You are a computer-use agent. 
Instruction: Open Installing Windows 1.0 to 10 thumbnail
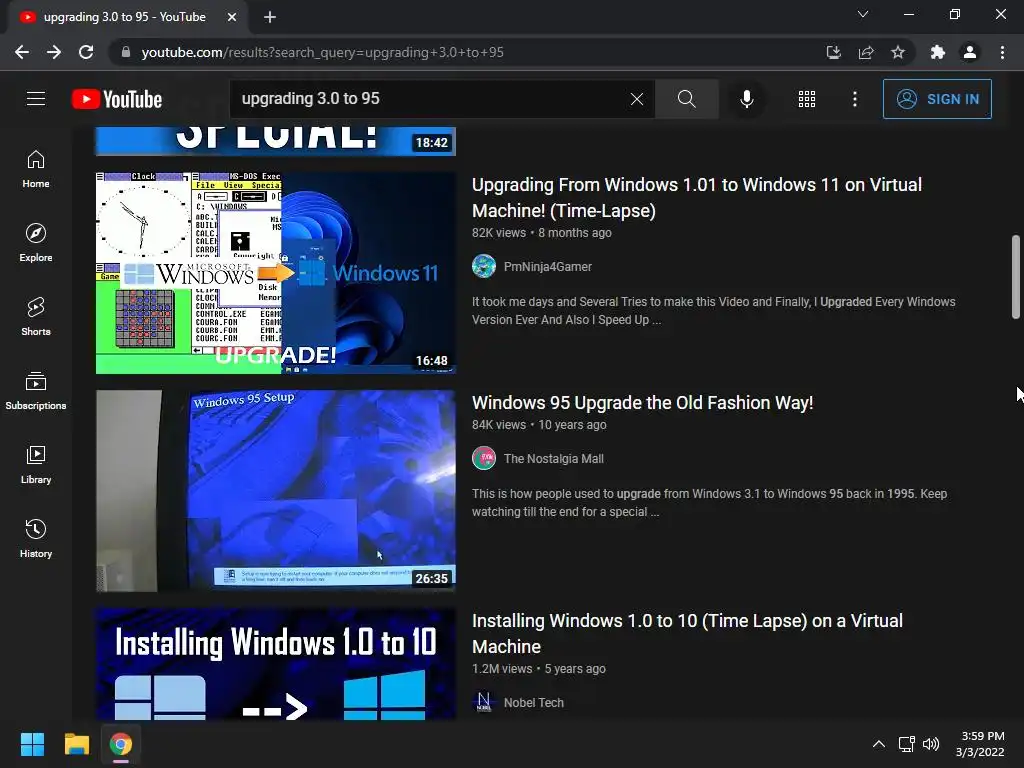(276, 664)
